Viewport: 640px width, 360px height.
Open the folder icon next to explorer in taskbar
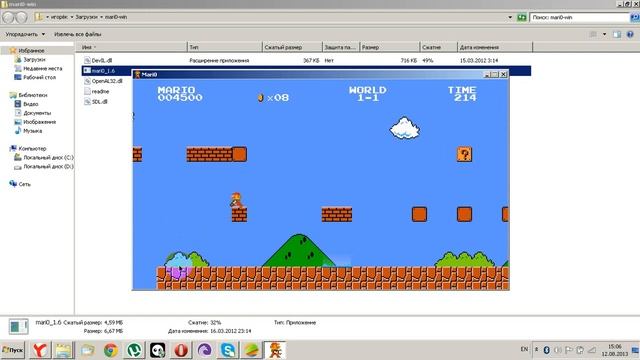tap(87, 350)
